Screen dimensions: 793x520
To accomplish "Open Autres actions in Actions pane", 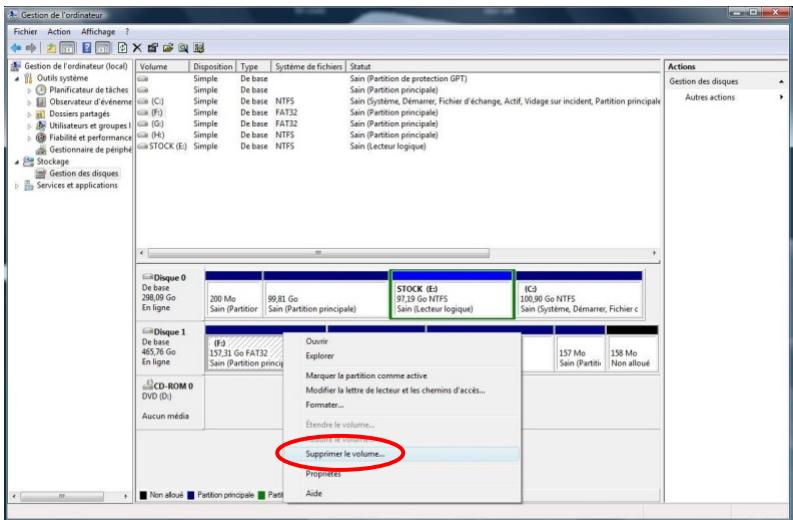I will tap(726, 97).
